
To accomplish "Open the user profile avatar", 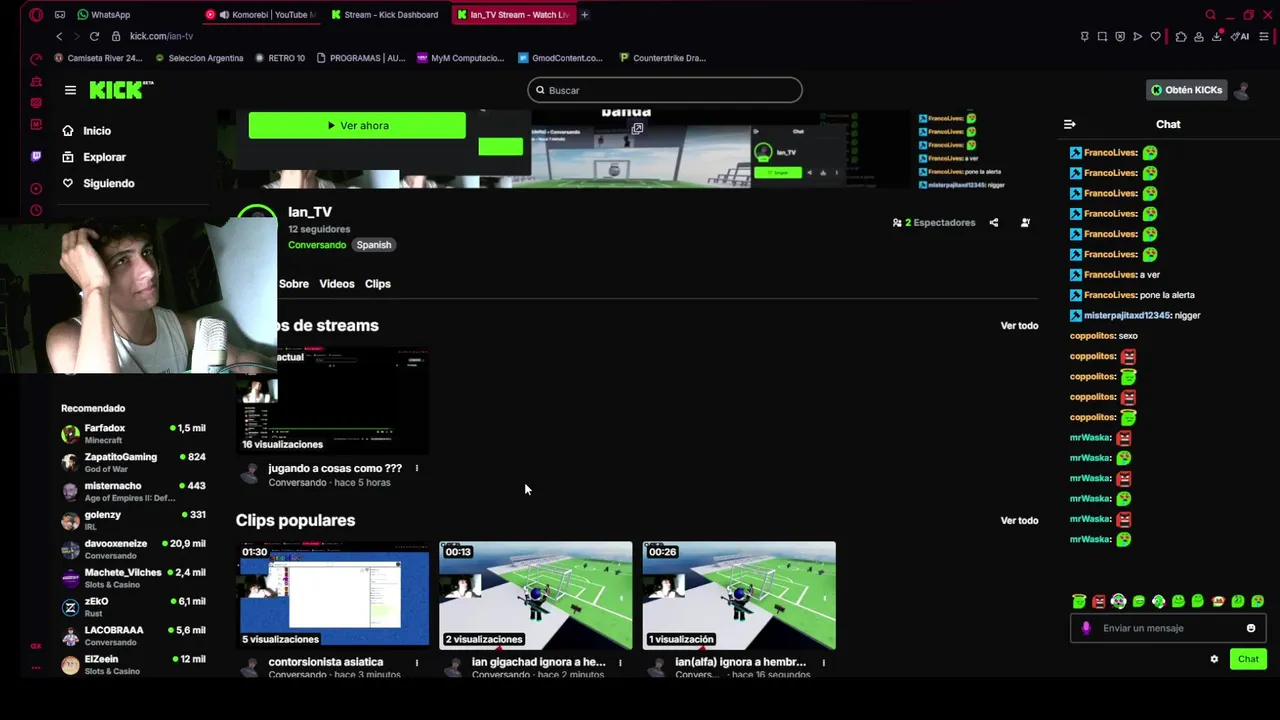I will (1242, 90).
